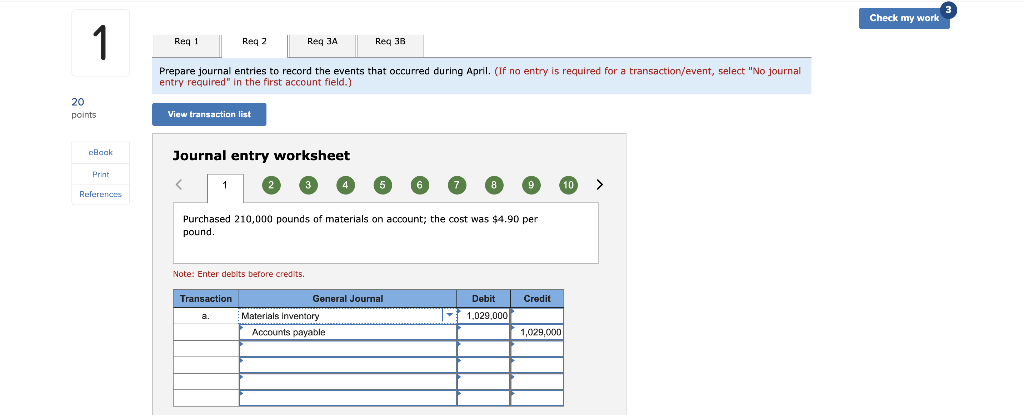Click the badge showing 3 on Check my work
Screen dimensions: 1024x418
coord(950,10)
